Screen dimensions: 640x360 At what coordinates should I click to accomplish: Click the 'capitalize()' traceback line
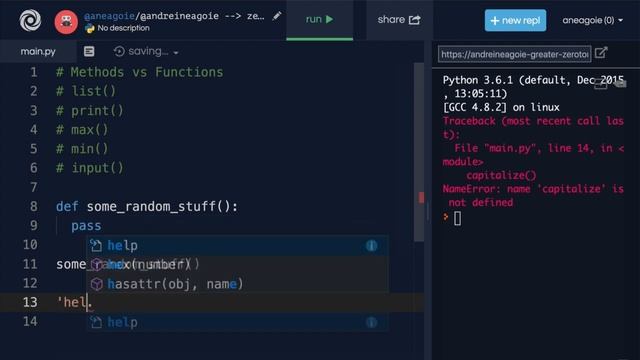[x=501, y=176]
